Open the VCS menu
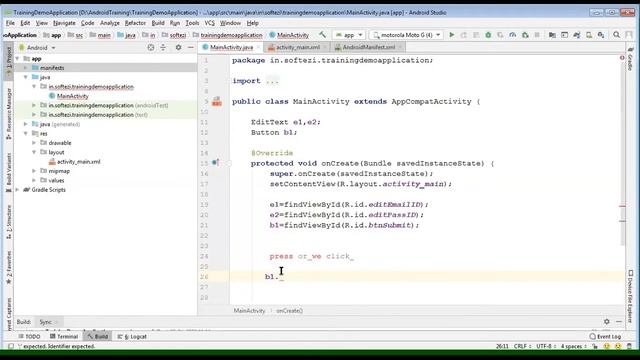 tap(209, 23)
